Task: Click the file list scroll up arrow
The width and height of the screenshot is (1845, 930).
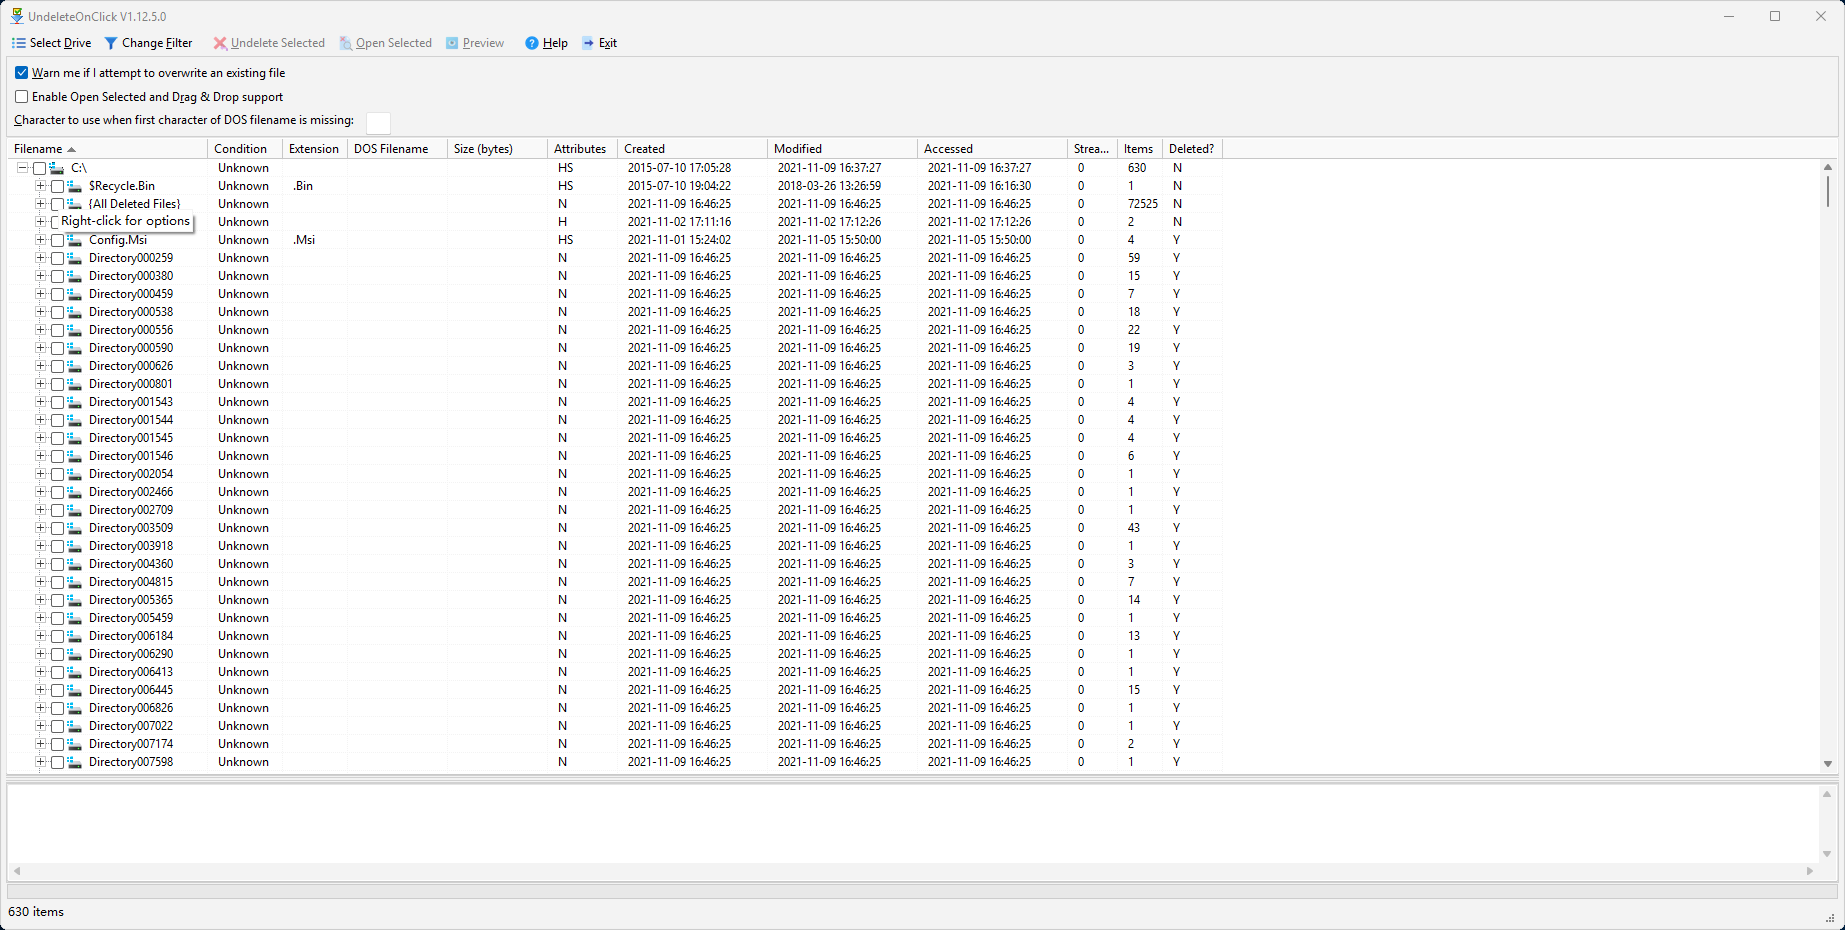Action: (x=1827, y=167)
